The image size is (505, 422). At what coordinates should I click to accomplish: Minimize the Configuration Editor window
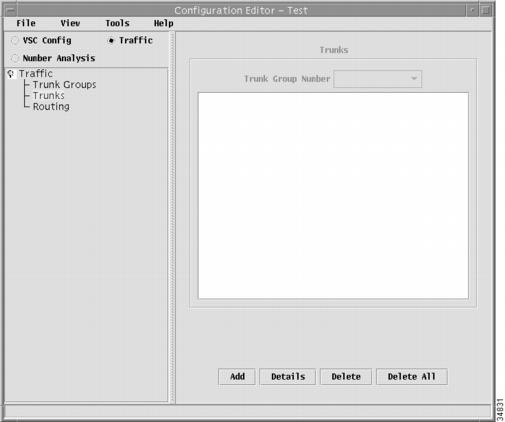click(x=472, y=10)
